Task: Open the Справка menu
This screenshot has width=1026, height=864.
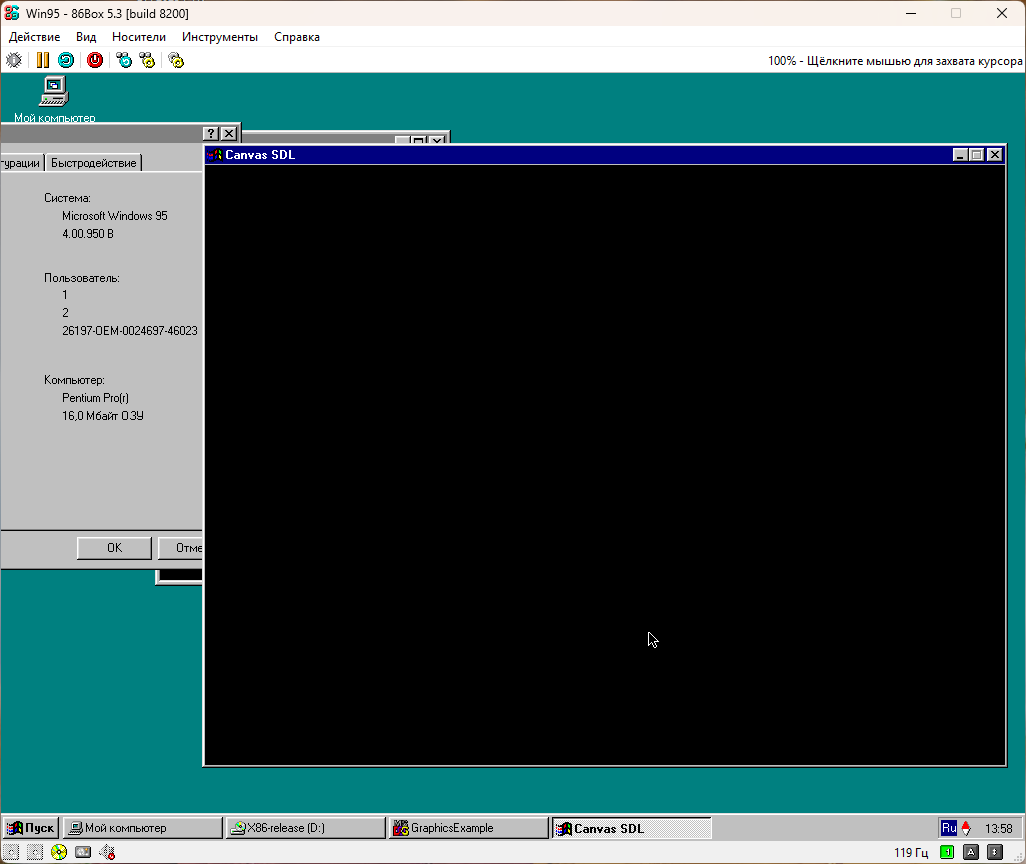Action: 296,37
